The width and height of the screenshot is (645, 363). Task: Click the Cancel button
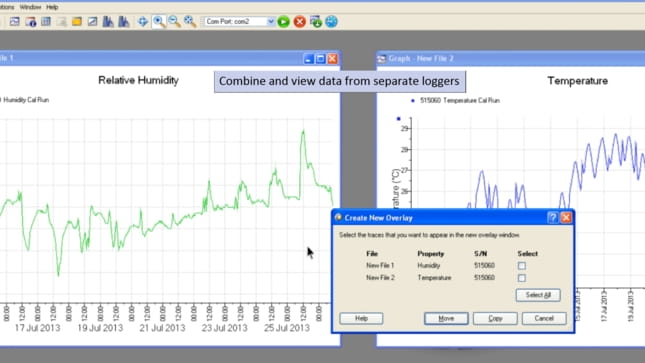(544, 318)
